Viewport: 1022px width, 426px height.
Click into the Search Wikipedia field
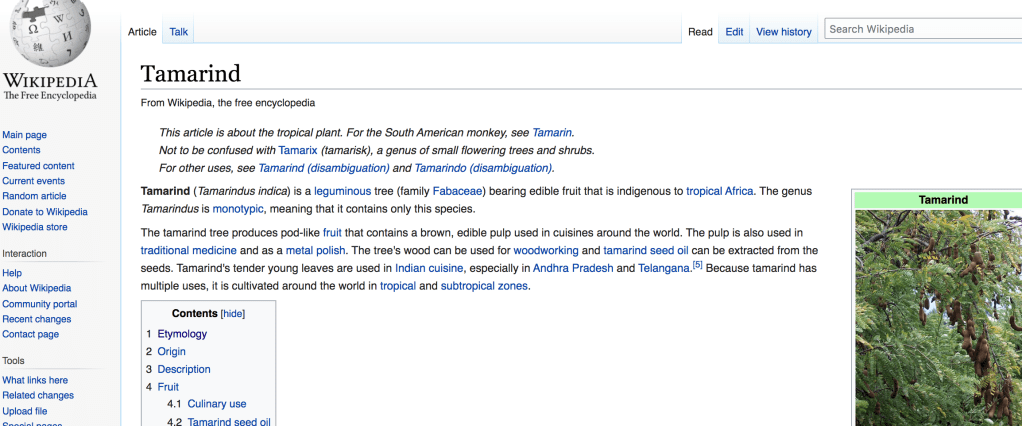pos(920,29)
